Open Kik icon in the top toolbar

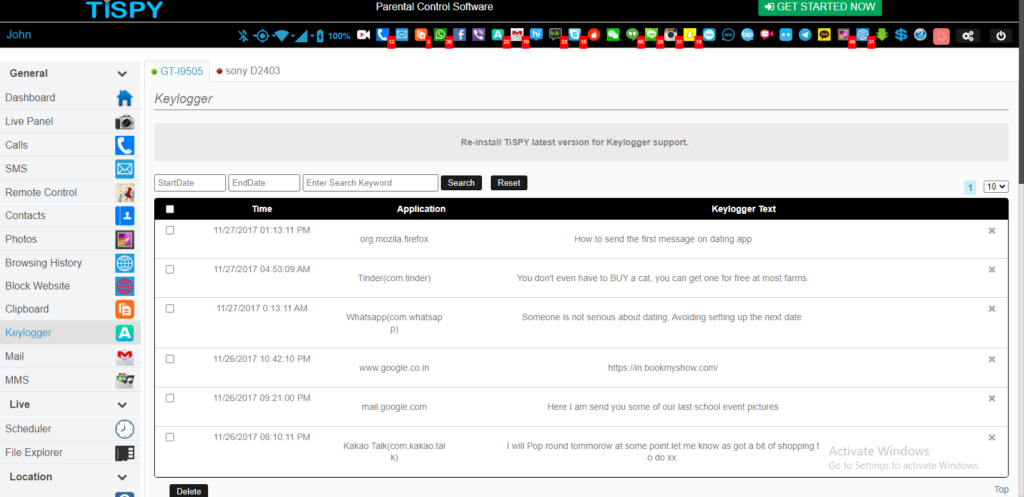coord(556,35)
